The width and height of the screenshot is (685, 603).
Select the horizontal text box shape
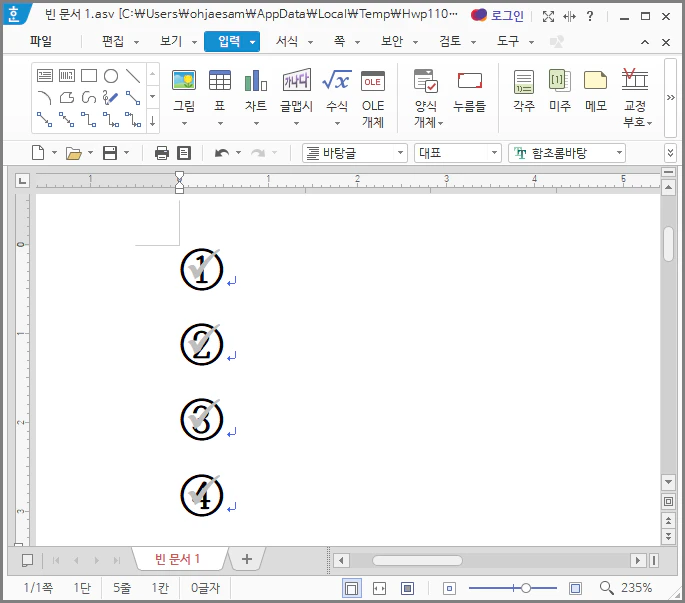(45, 76)
